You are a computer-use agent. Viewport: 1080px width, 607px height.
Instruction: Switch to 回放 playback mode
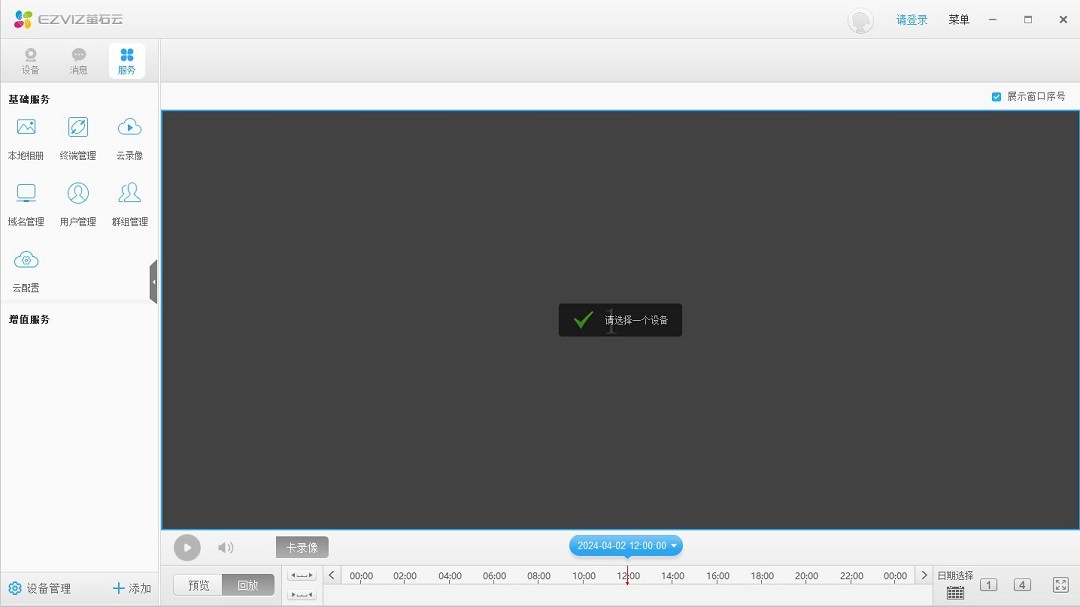(248, 586)
